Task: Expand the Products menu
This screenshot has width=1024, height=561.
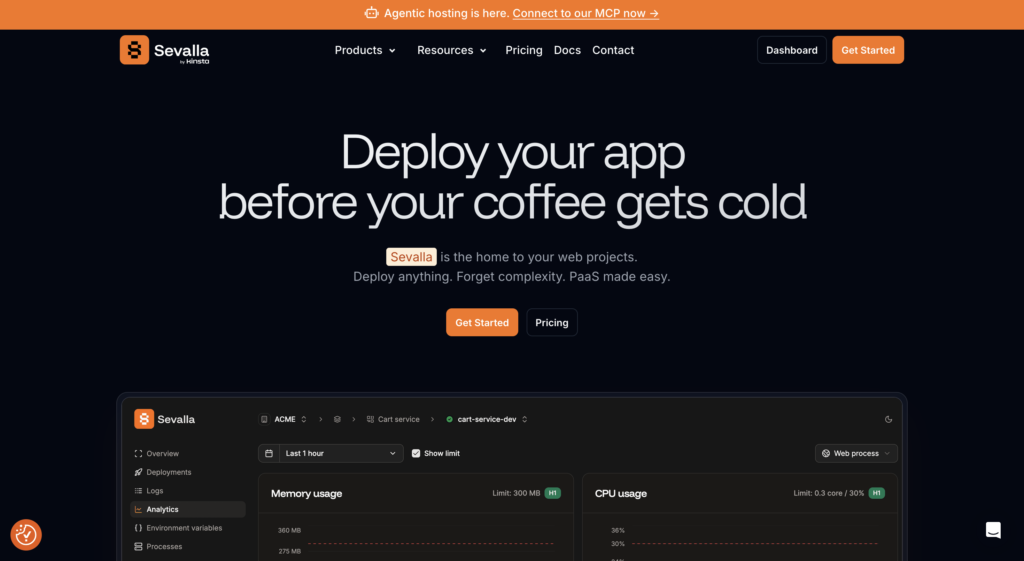Action: click(x=365, y=50)
